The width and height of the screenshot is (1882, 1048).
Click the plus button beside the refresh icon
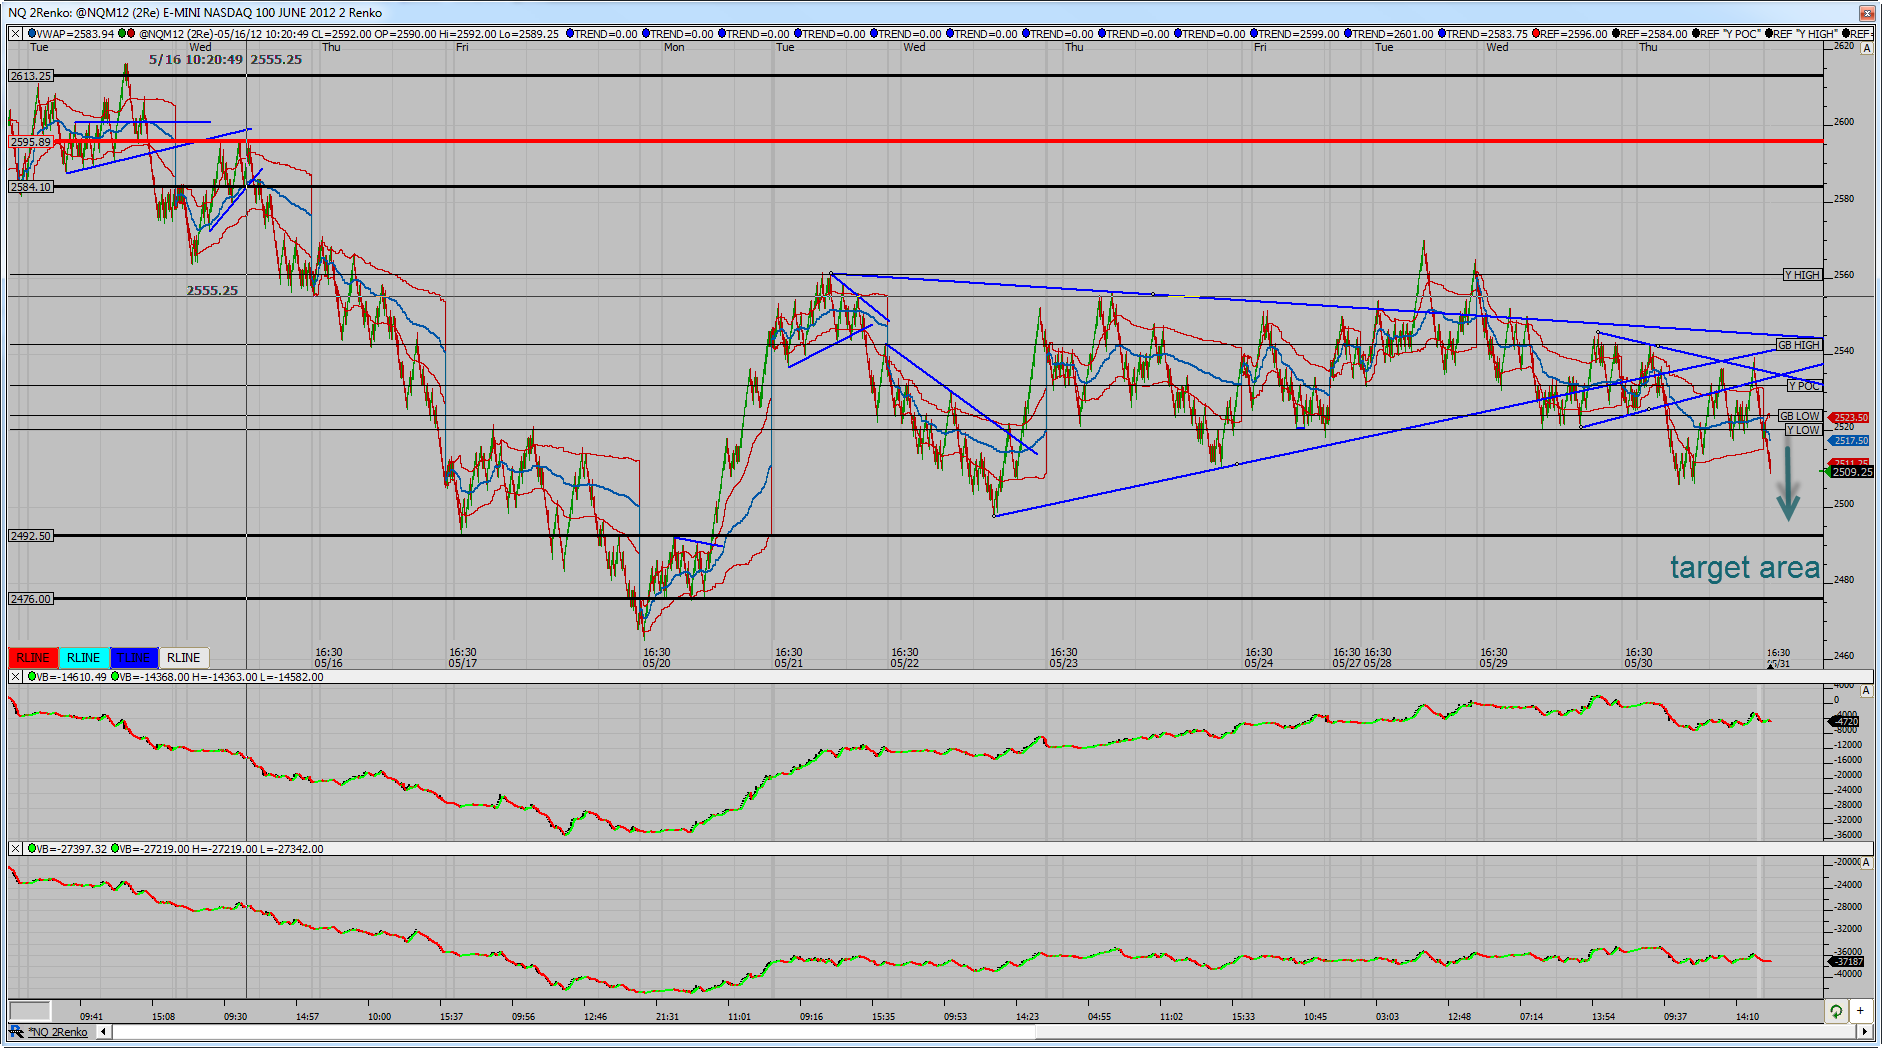tap(1860, 1011)
